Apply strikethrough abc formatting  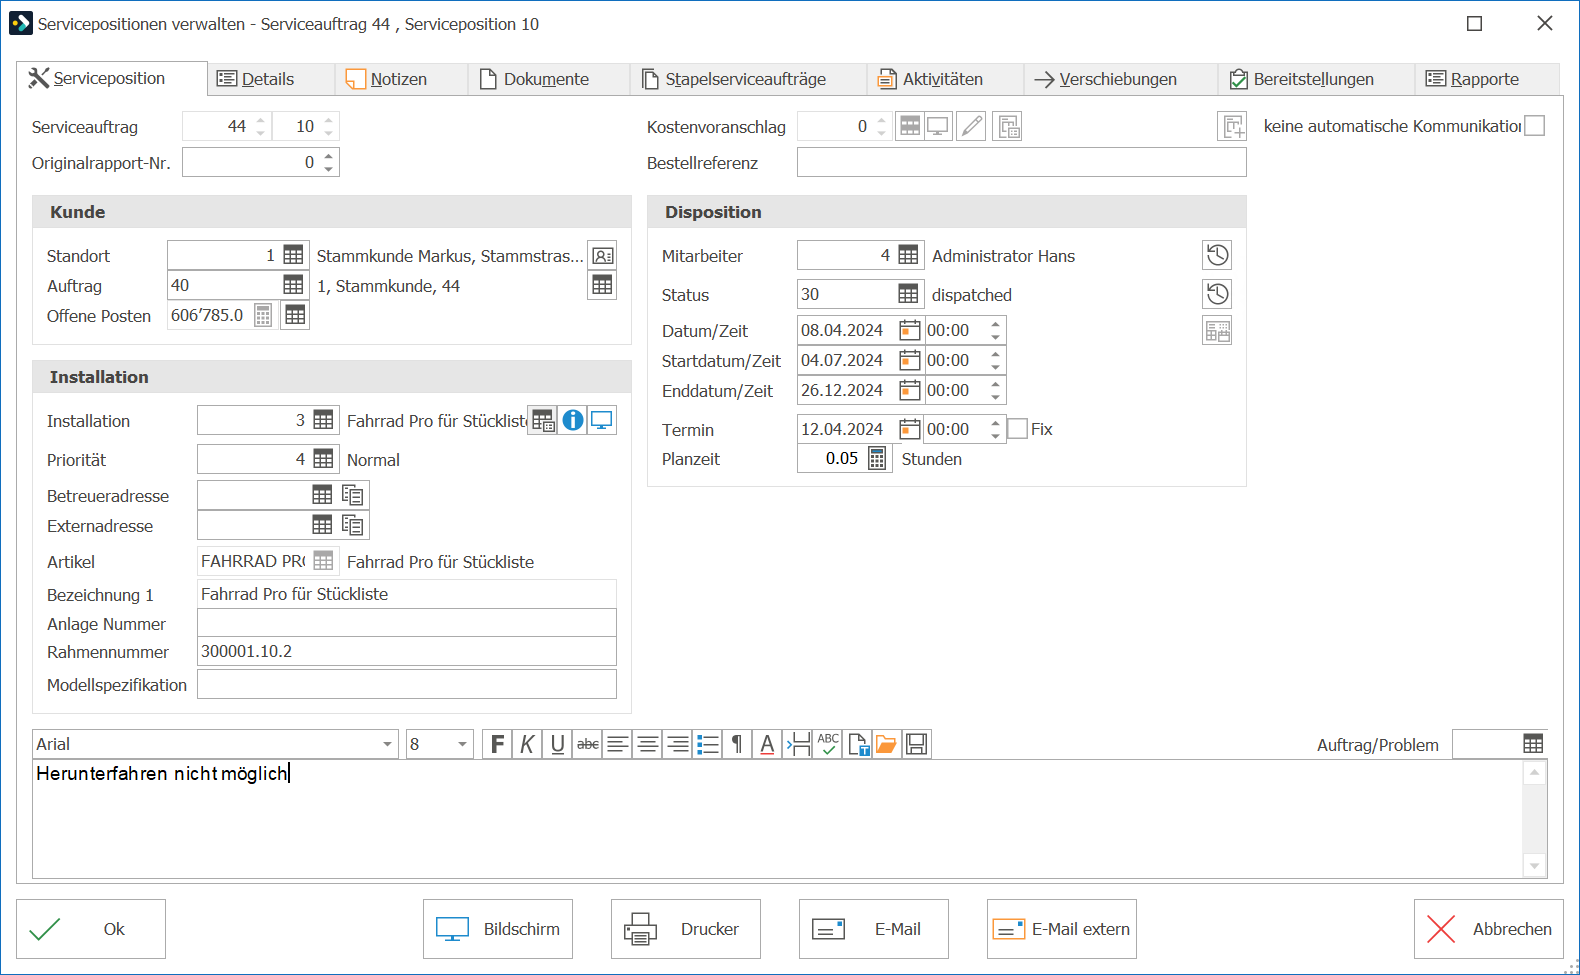588,744
